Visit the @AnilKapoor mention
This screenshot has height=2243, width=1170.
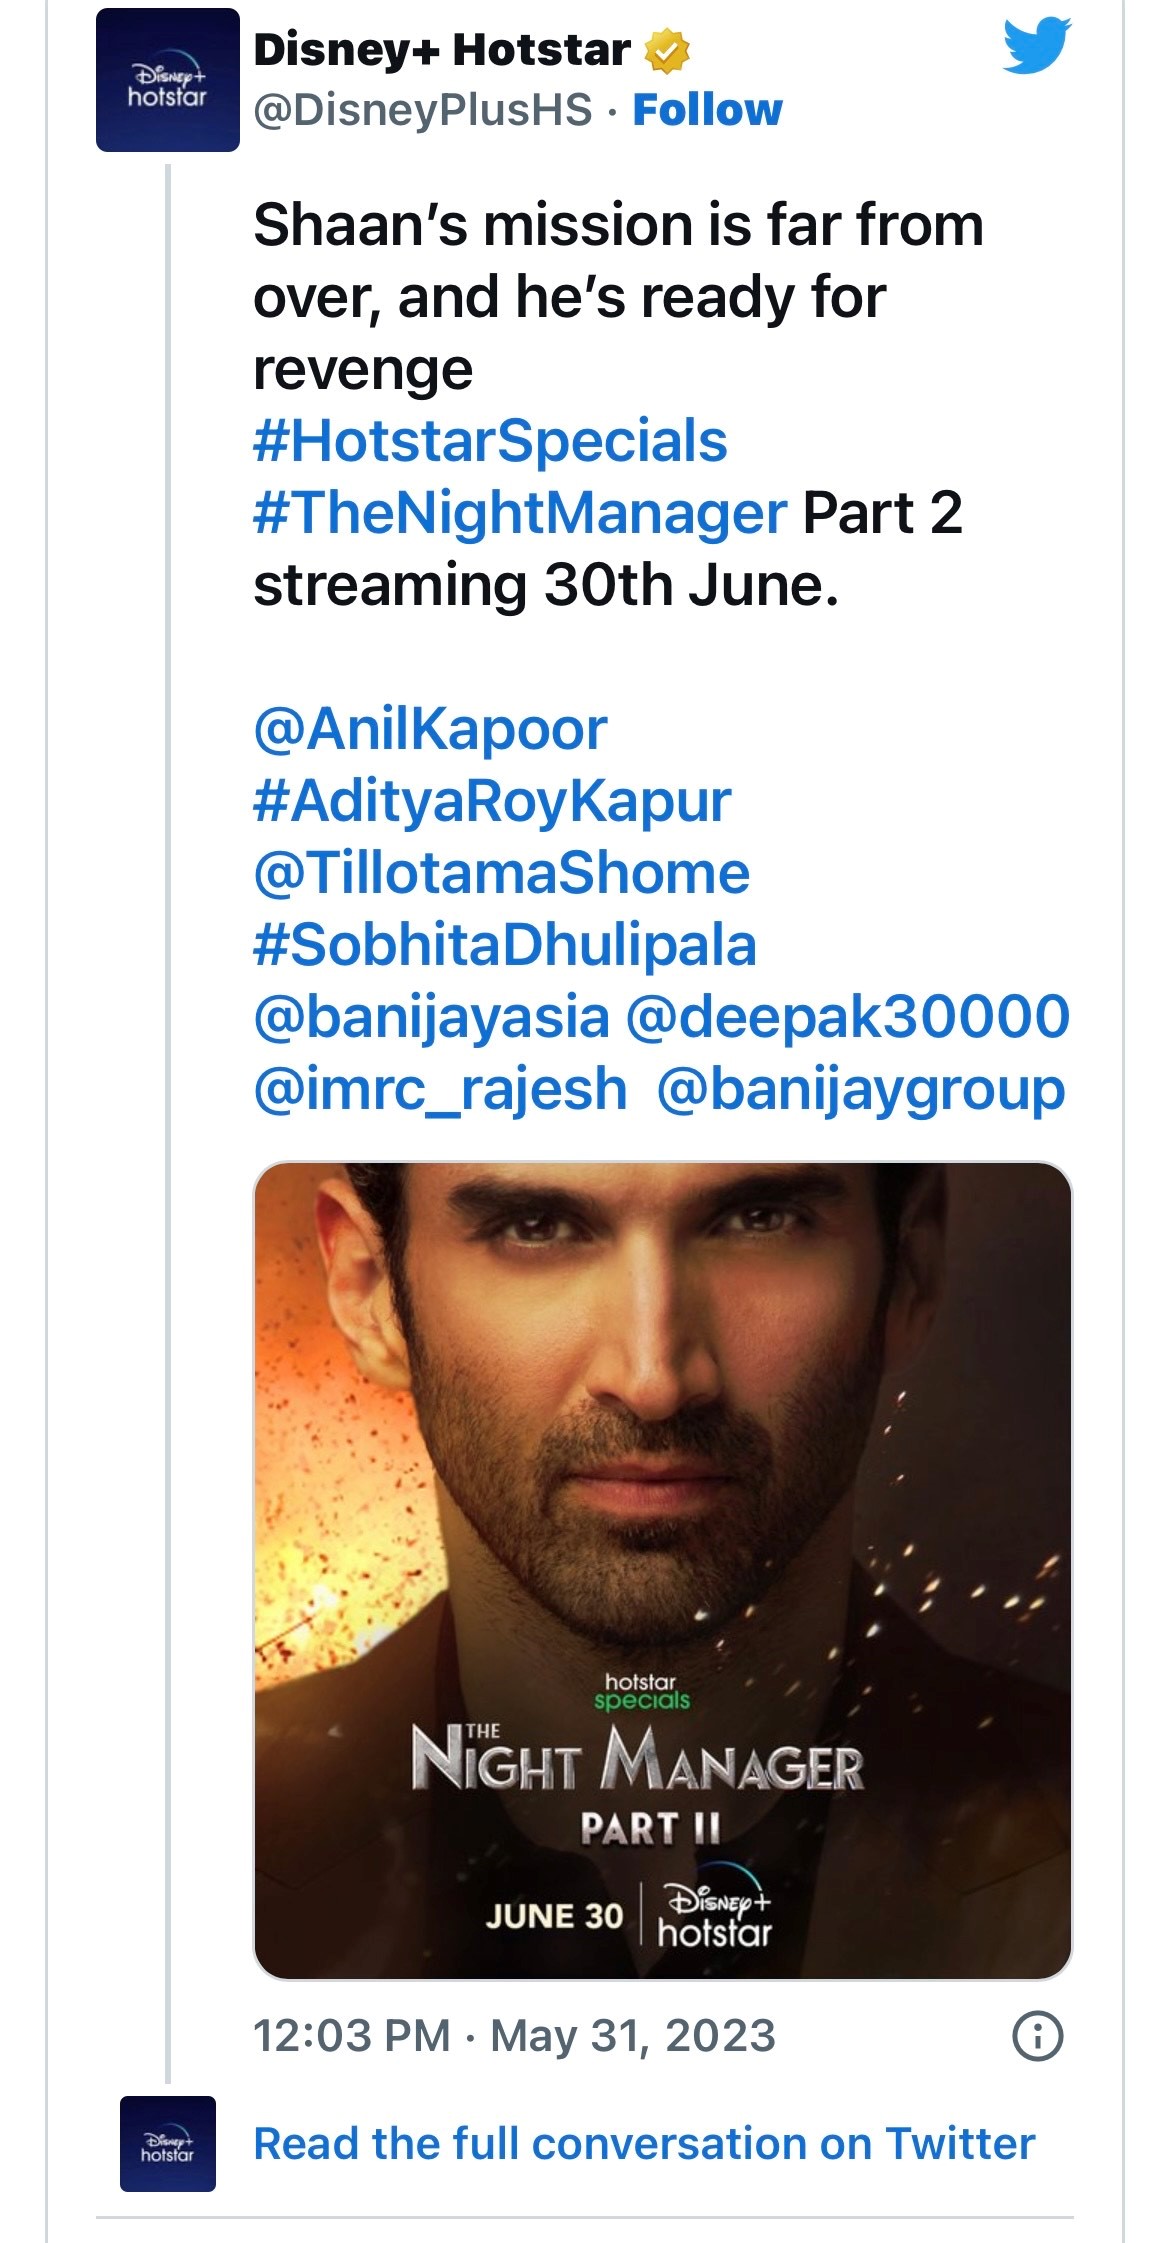click(x=430, y=729)
